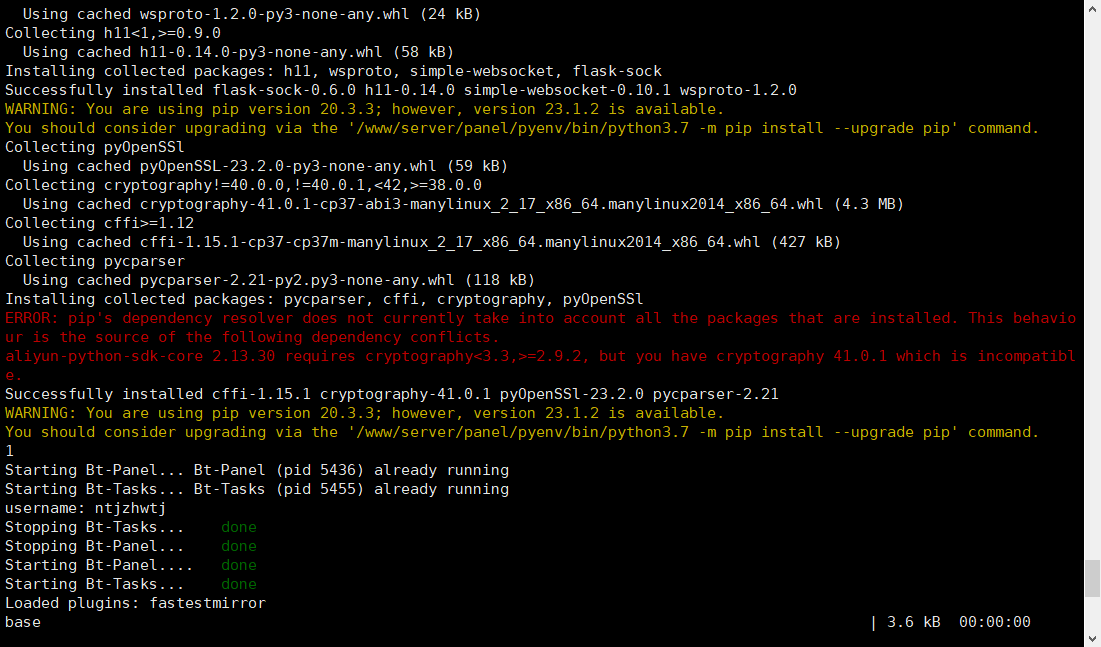Click "Bt-Panel (pid 5436) already running" text
This screenshot has height=647, width=1101.
(x=351, y=470)
